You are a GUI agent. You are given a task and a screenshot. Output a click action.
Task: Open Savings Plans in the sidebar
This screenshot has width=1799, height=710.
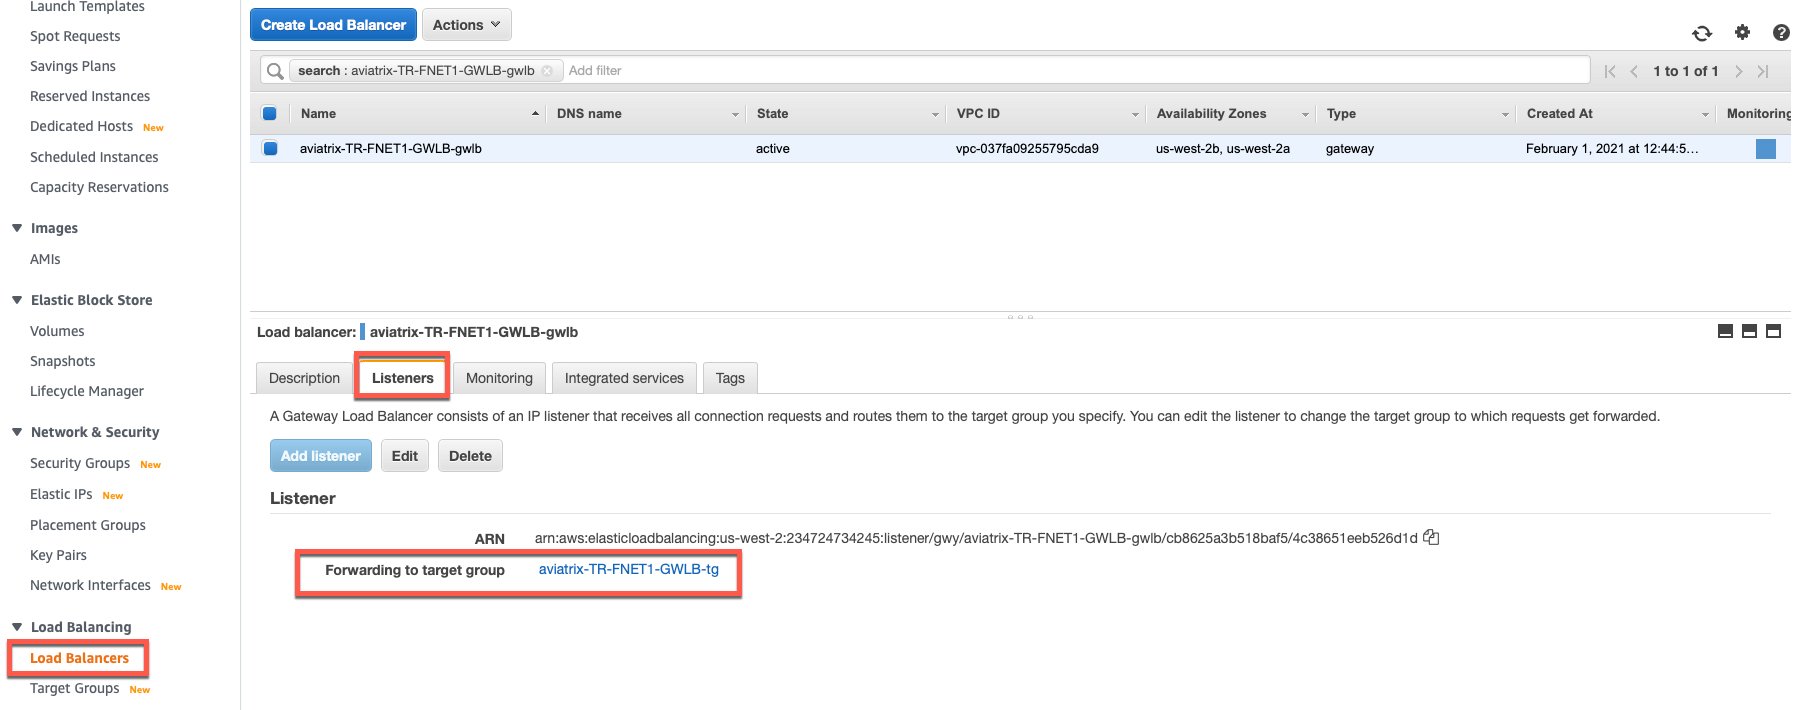coord(73,66)
